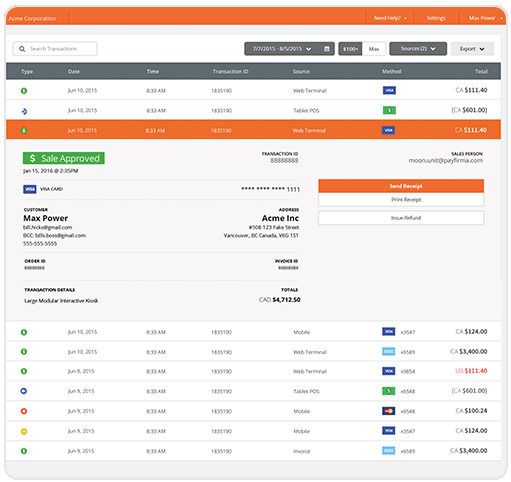Click red type icon in CA $100.24 row

point(24,411)
